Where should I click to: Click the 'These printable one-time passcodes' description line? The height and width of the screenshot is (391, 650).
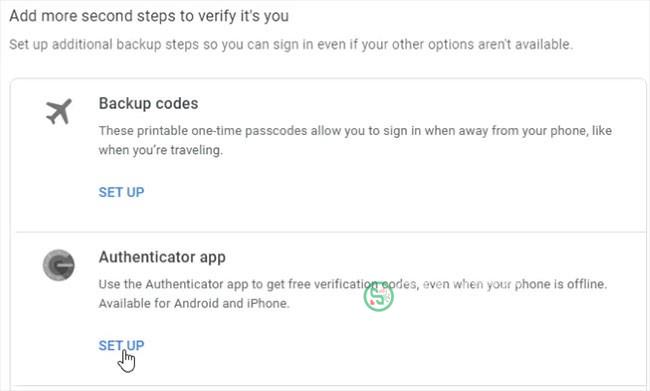(x=355, y=131)
